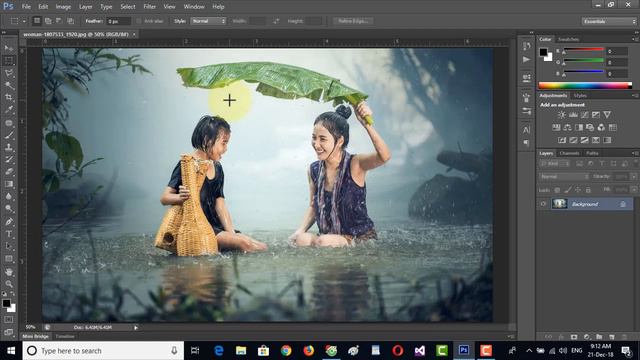Image resolution: width=640 pixels, height=360 pixels.
Task: Select the Lasso tool
Action: (x=9, y=73)
